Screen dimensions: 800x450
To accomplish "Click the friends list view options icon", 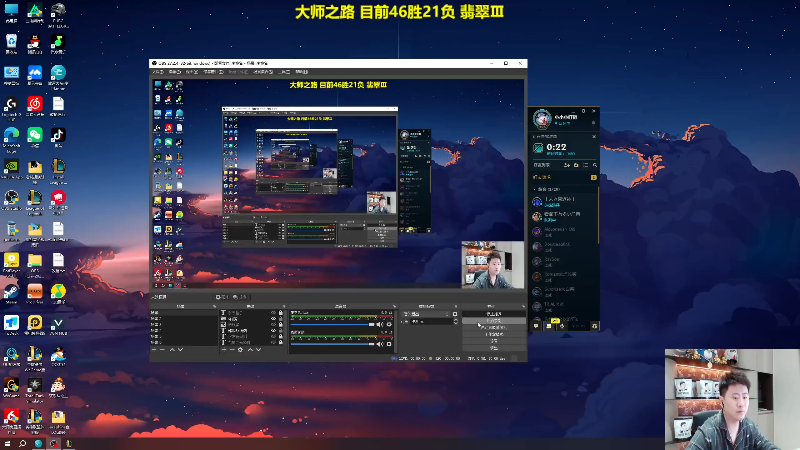I will [585, 165].
